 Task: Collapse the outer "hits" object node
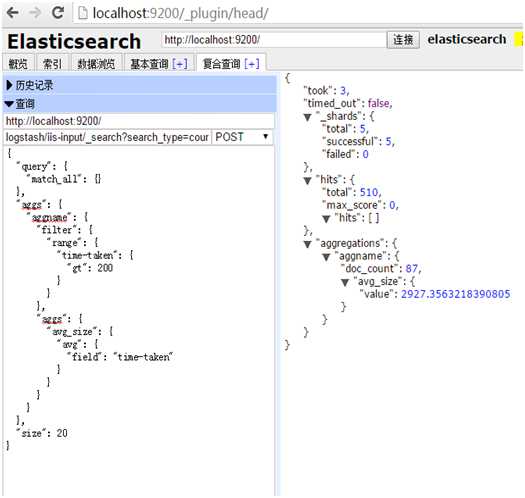(x=307, y=181)
